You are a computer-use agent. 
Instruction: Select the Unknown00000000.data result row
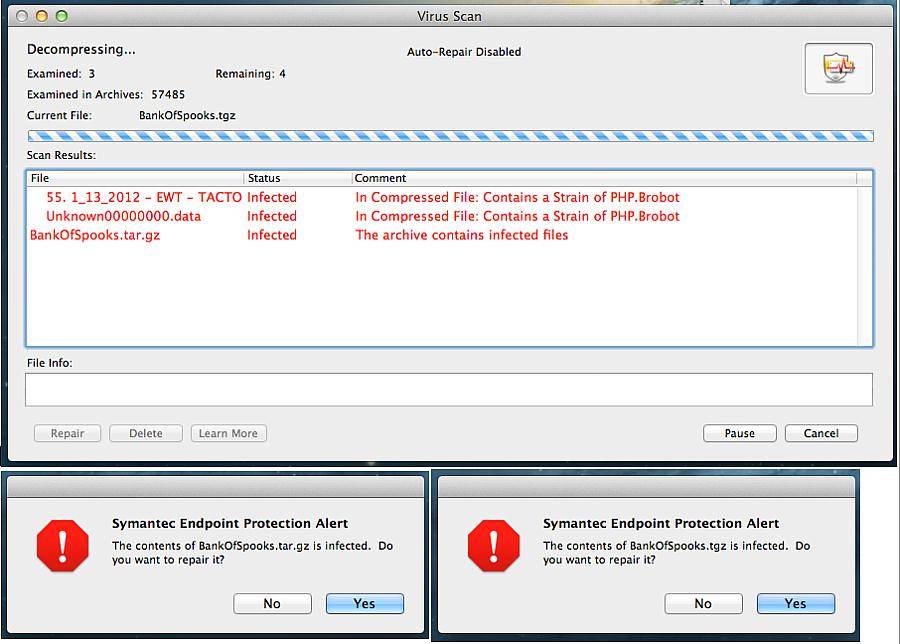click(x=442, y=216)
